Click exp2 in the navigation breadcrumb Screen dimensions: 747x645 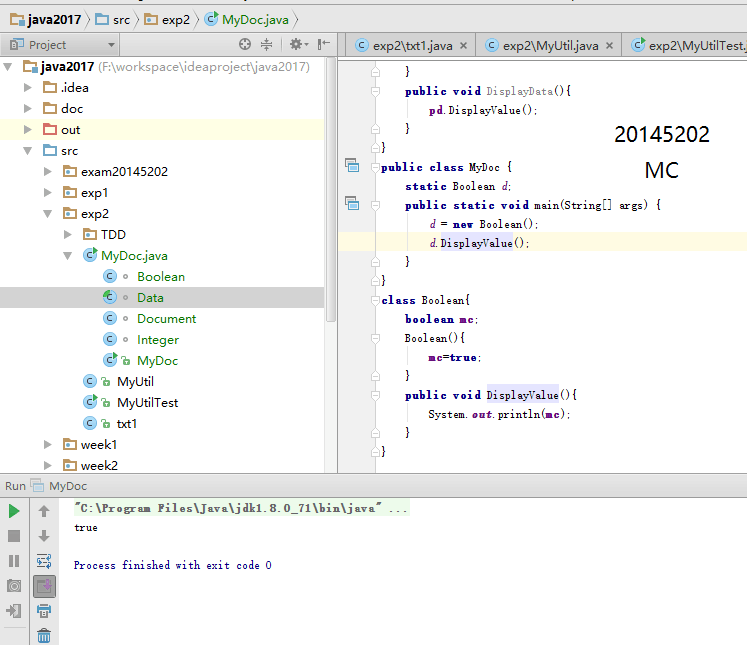[167, 20]
